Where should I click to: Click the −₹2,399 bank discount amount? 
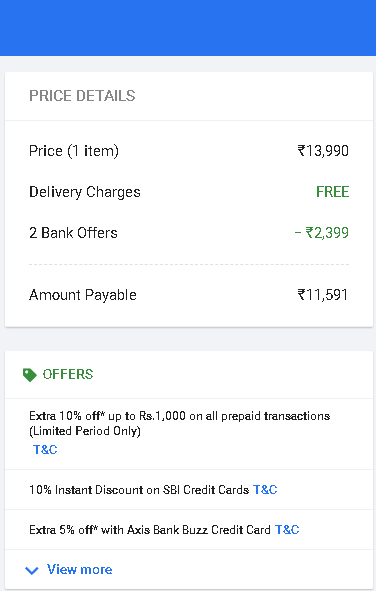(322, 233)
